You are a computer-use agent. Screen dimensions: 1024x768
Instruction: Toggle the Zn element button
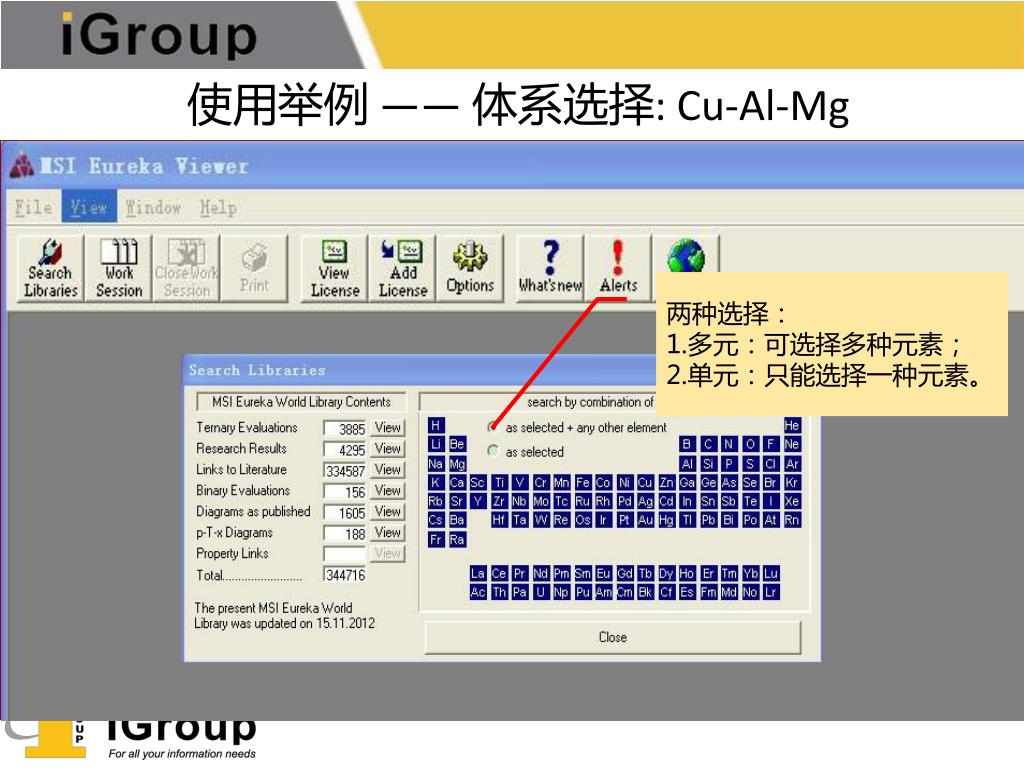666,483
